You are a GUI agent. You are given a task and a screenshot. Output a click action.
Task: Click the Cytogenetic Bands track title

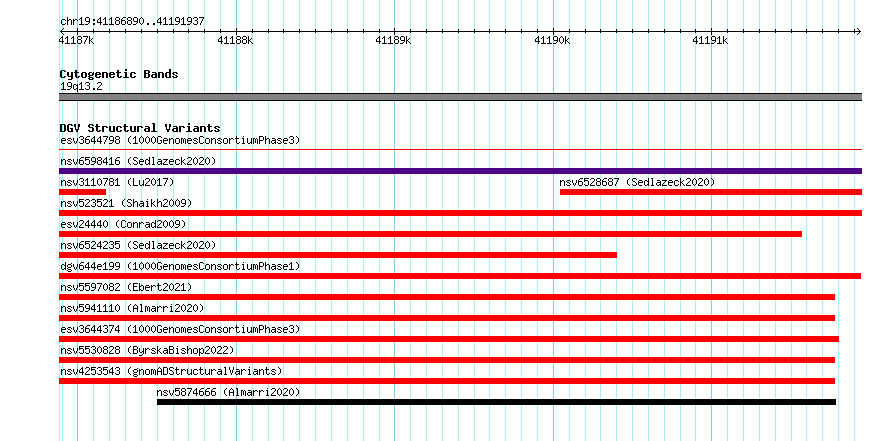point(119,74)
